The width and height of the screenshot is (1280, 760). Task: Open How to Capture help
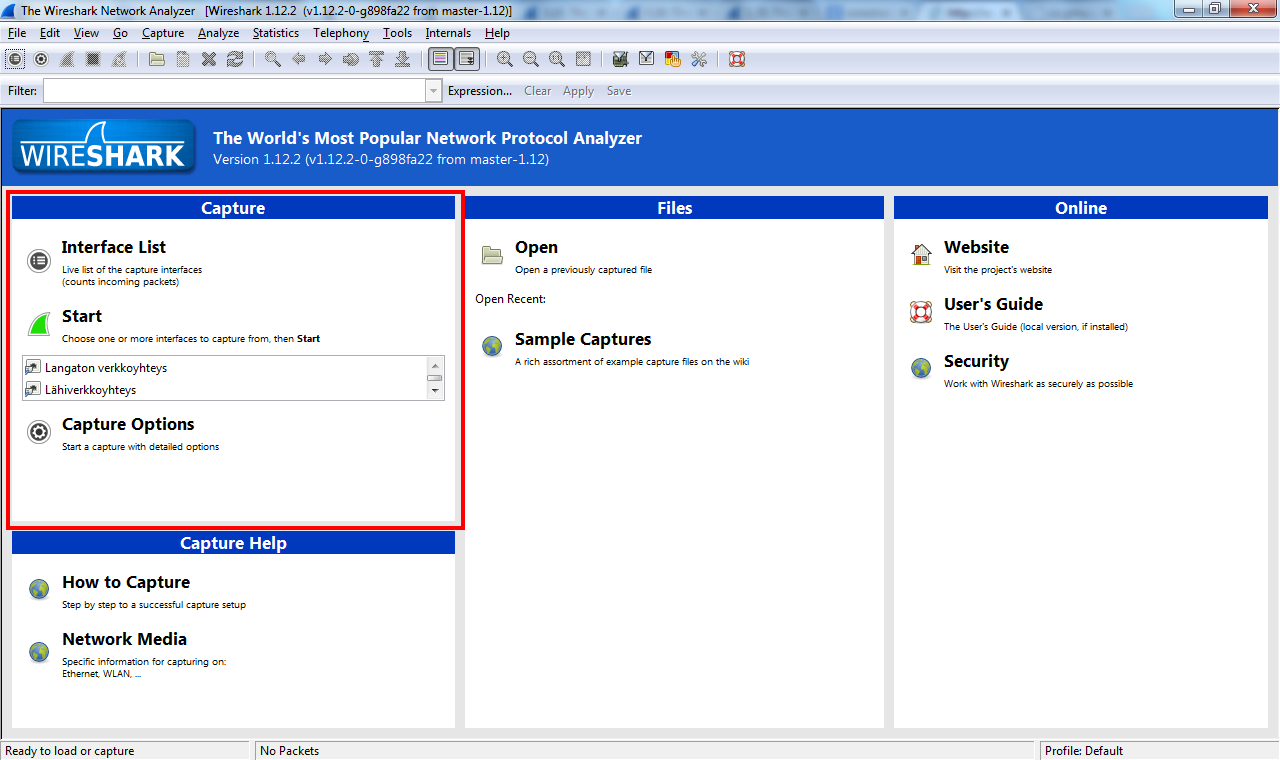126,582
